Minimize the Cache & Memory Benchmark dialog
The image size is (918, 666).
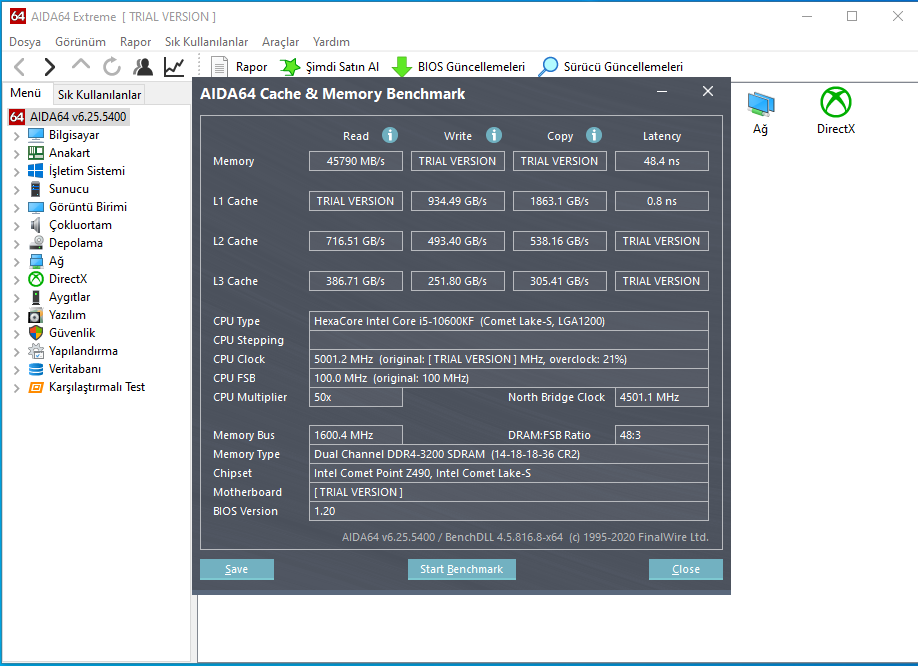(x=662, y=92)
